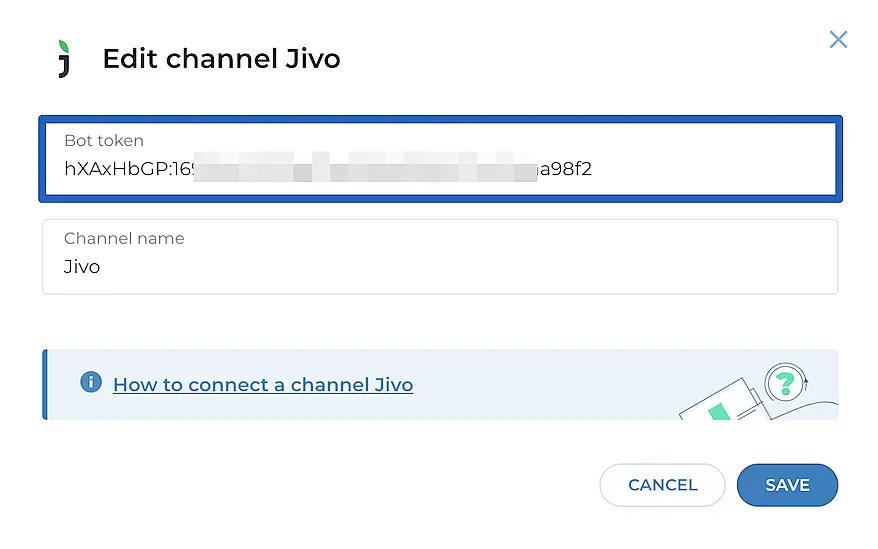
Task: Click the word 'Jivo' in the dialog title
Action: pos(312,59)
